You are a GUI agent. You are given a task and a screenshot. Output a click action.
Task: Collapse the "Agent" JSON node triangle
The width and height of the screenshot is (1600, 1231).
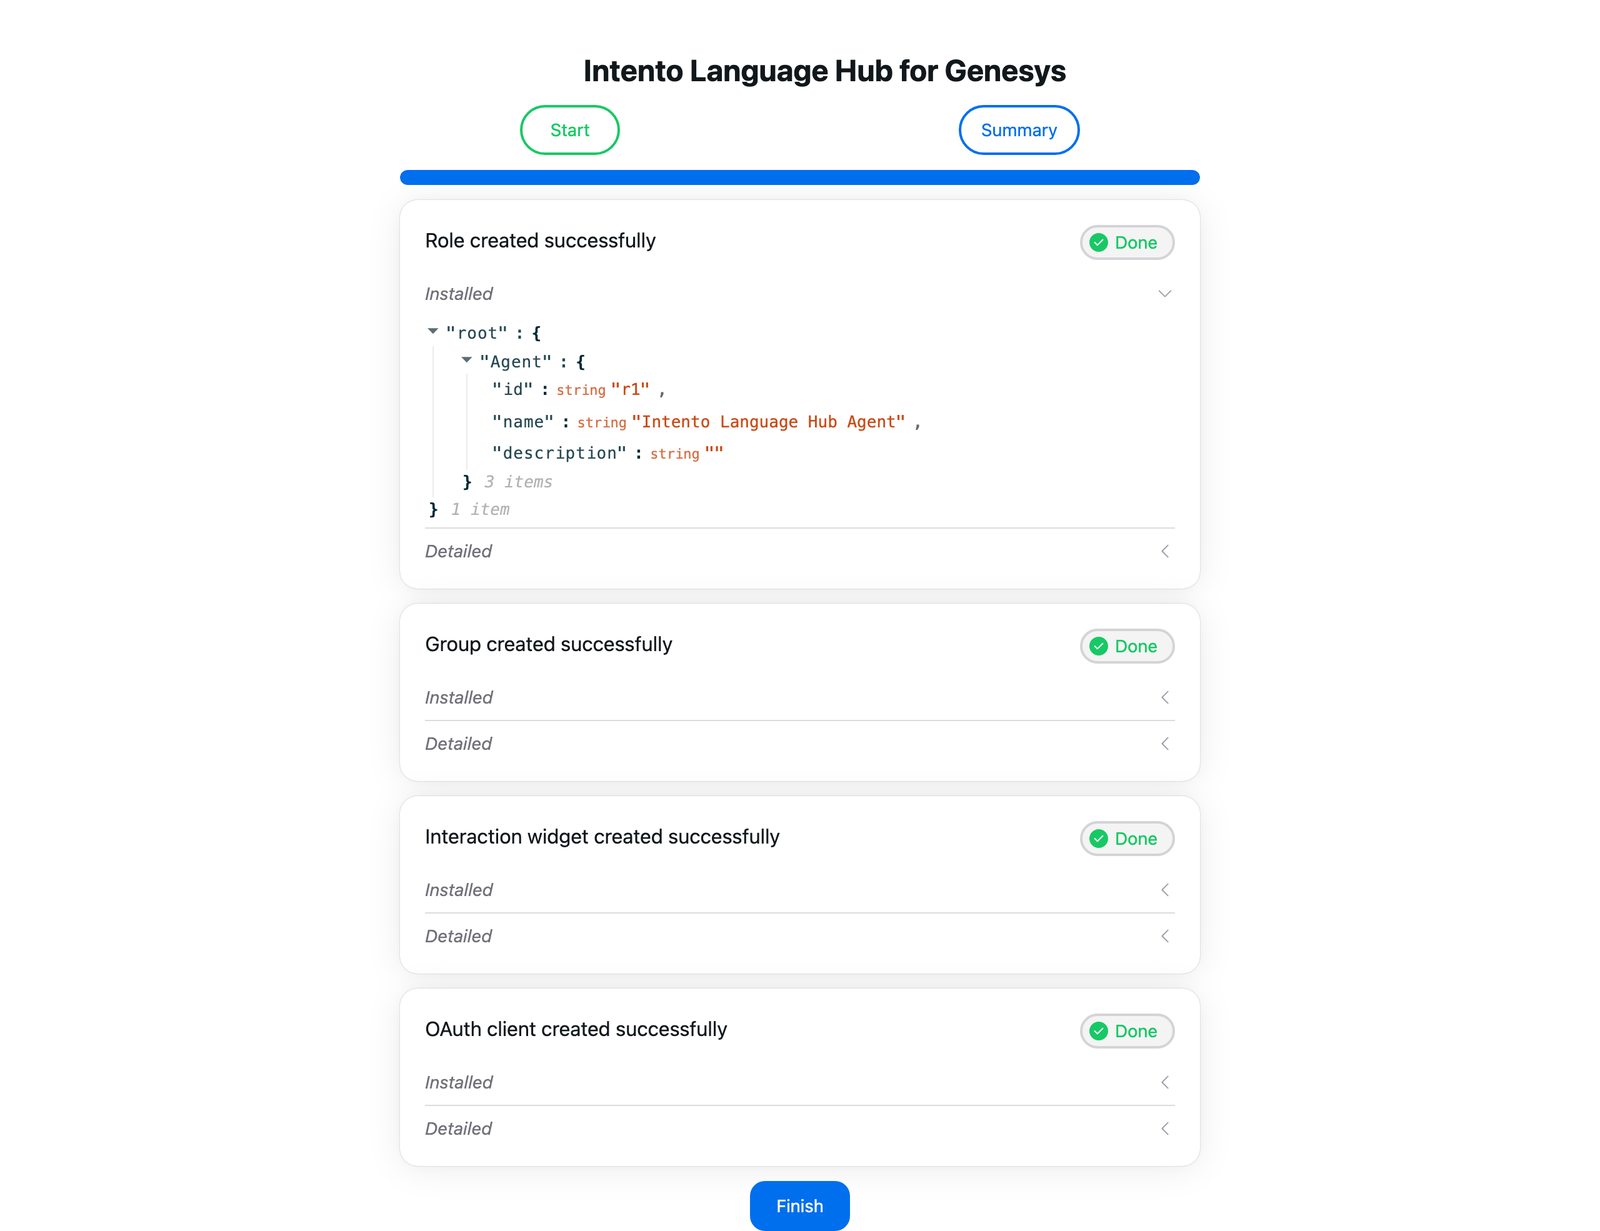point(466,360)
